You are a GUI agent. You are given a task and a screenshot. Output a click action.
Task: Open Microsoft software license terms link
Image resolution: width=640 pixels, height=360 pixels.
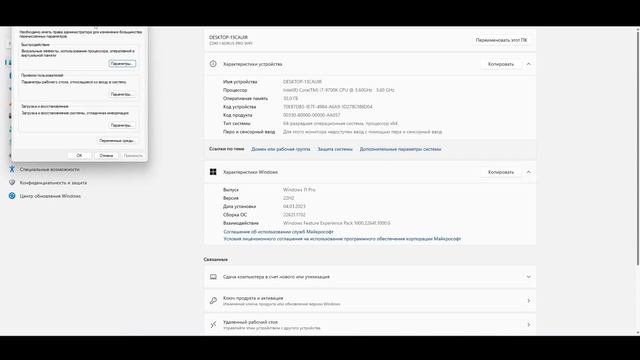click(342, 239)
